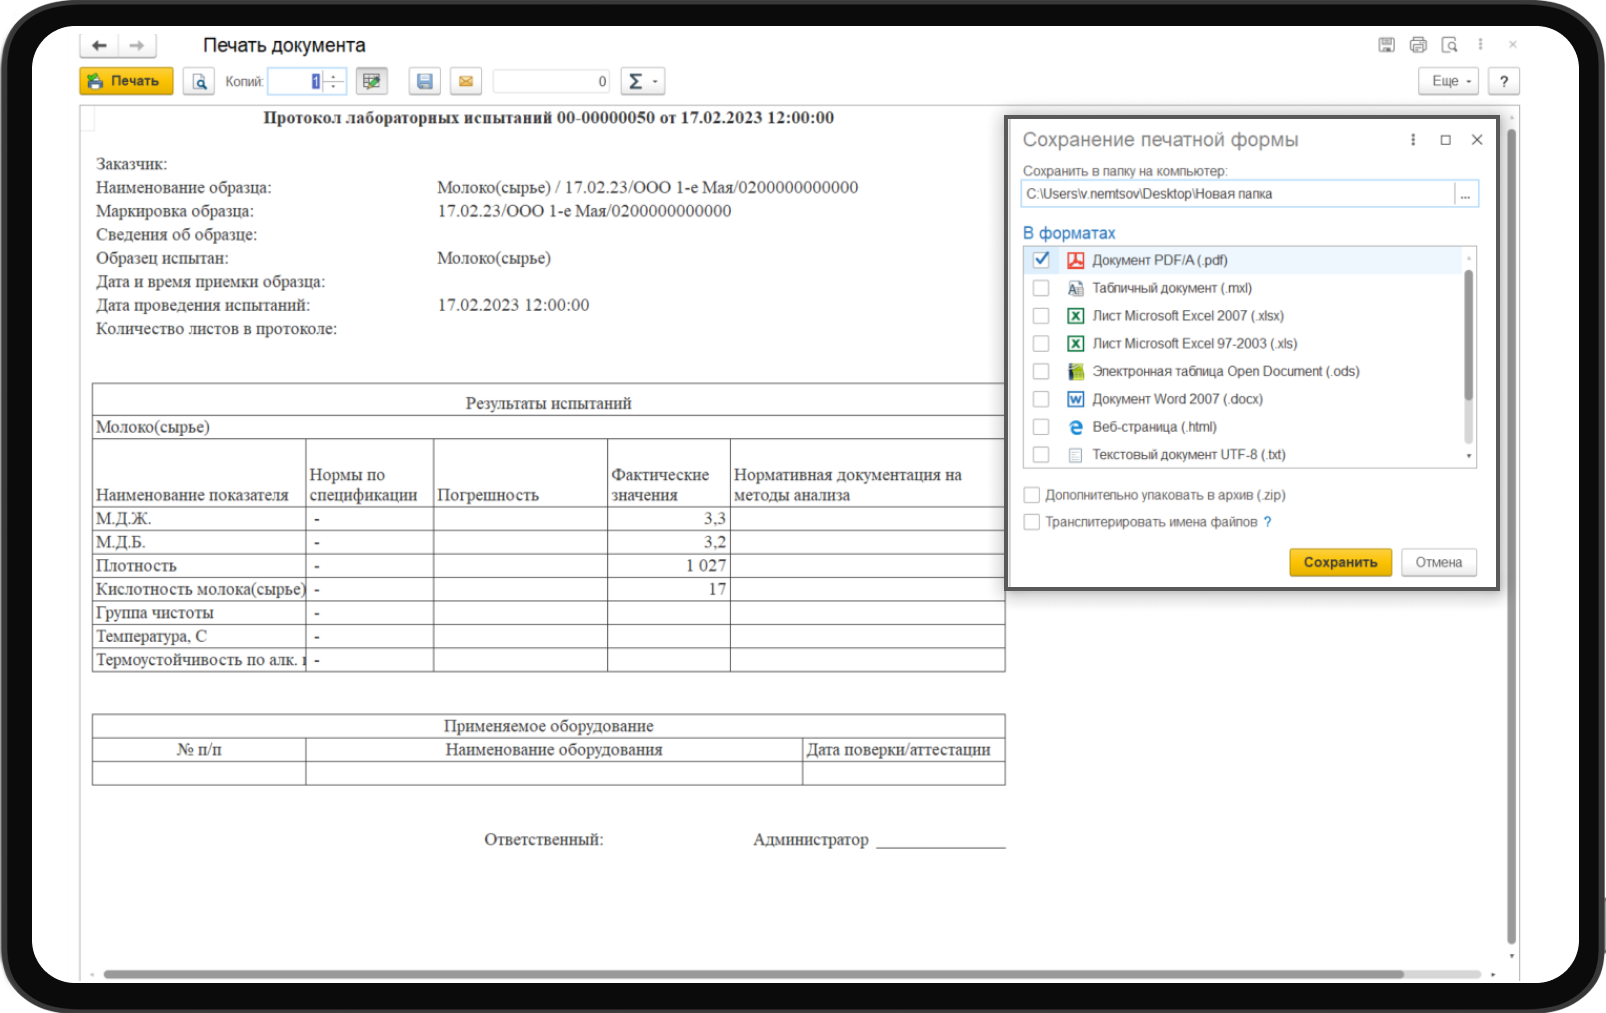The height and width of the screenshot is (1013, 1606).
Task: Maximize the save print form dialog
Action: [x=1445, y=140]
